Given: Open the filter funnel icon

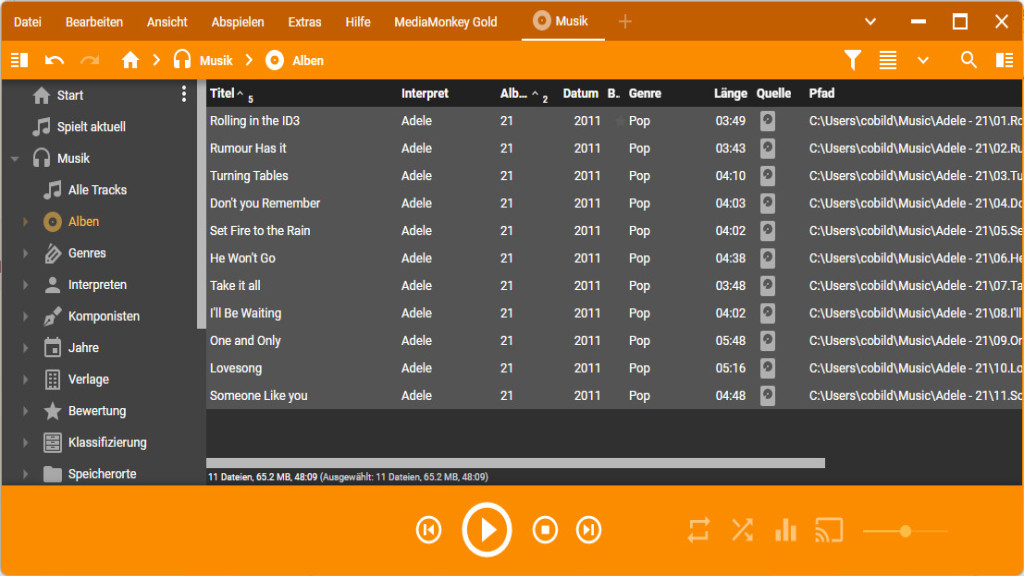Looking at the screenshot, I should coord(852,61).
